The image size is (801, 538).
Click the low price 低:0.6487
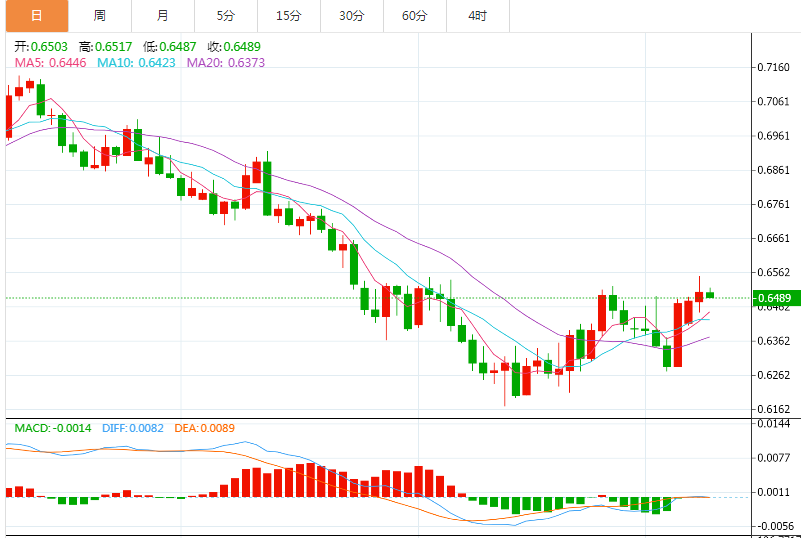170,47
